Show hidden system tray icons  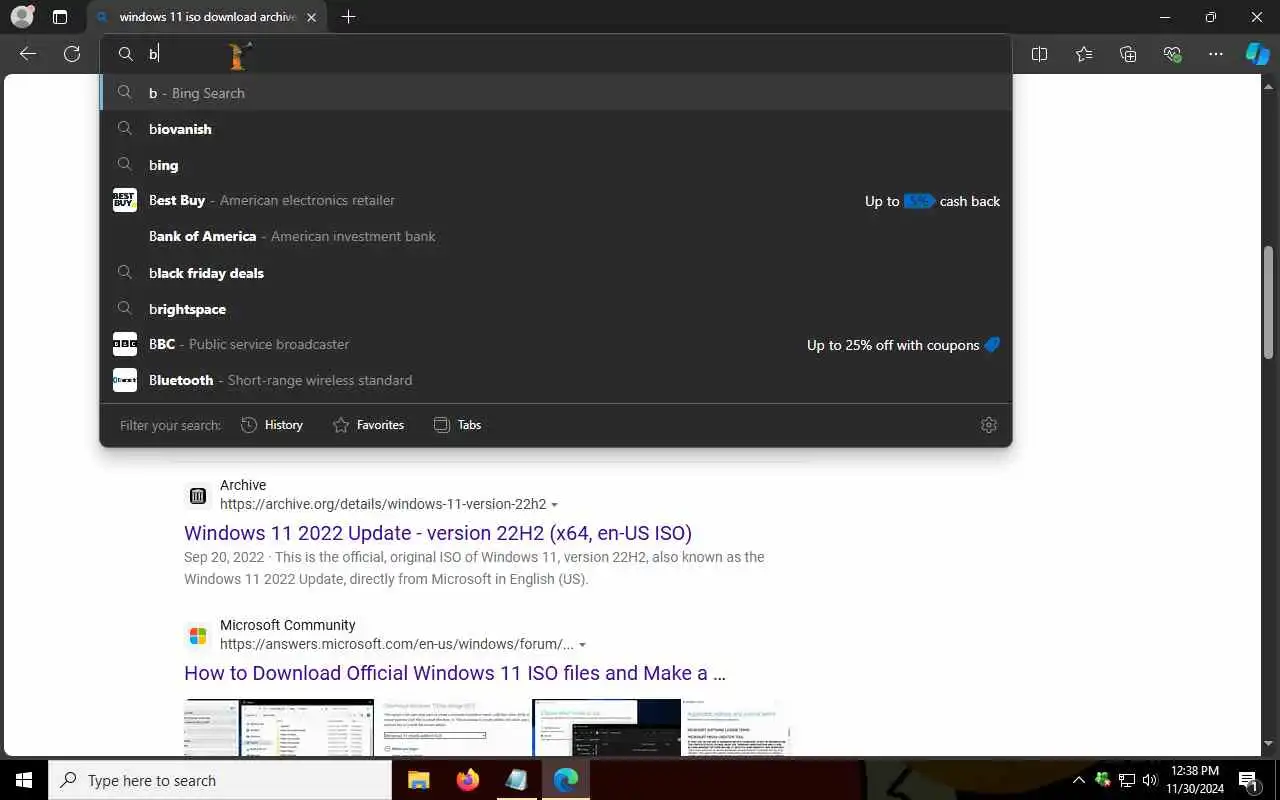pos(1079,780)
